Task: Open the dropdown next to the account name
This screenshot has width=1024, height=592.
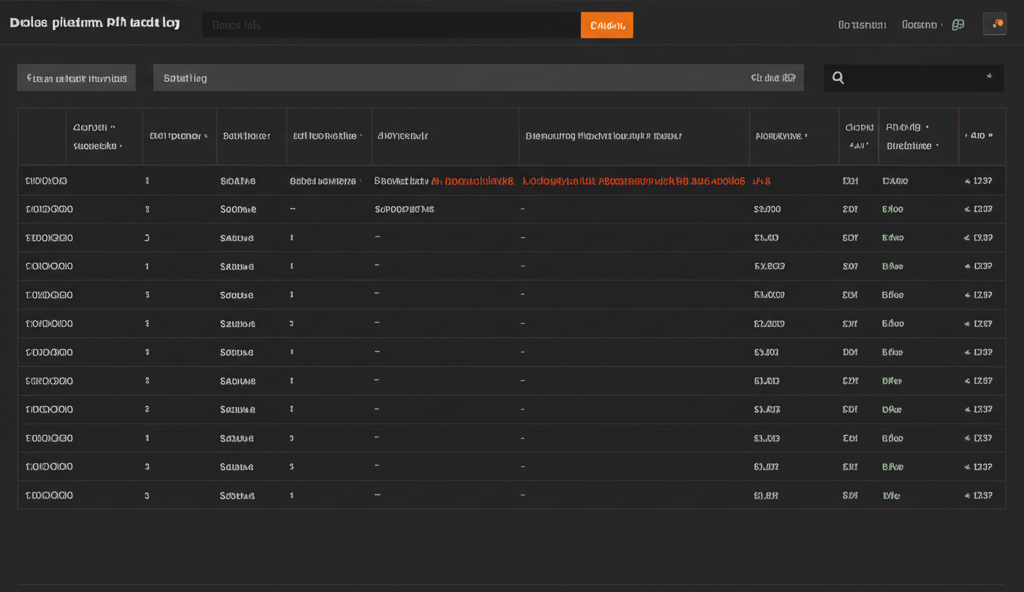Action: [x=942, y=24]
